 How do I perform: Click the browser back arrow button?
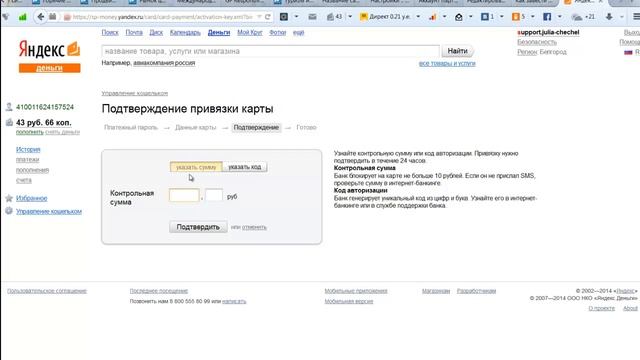[x=40, y=17]
